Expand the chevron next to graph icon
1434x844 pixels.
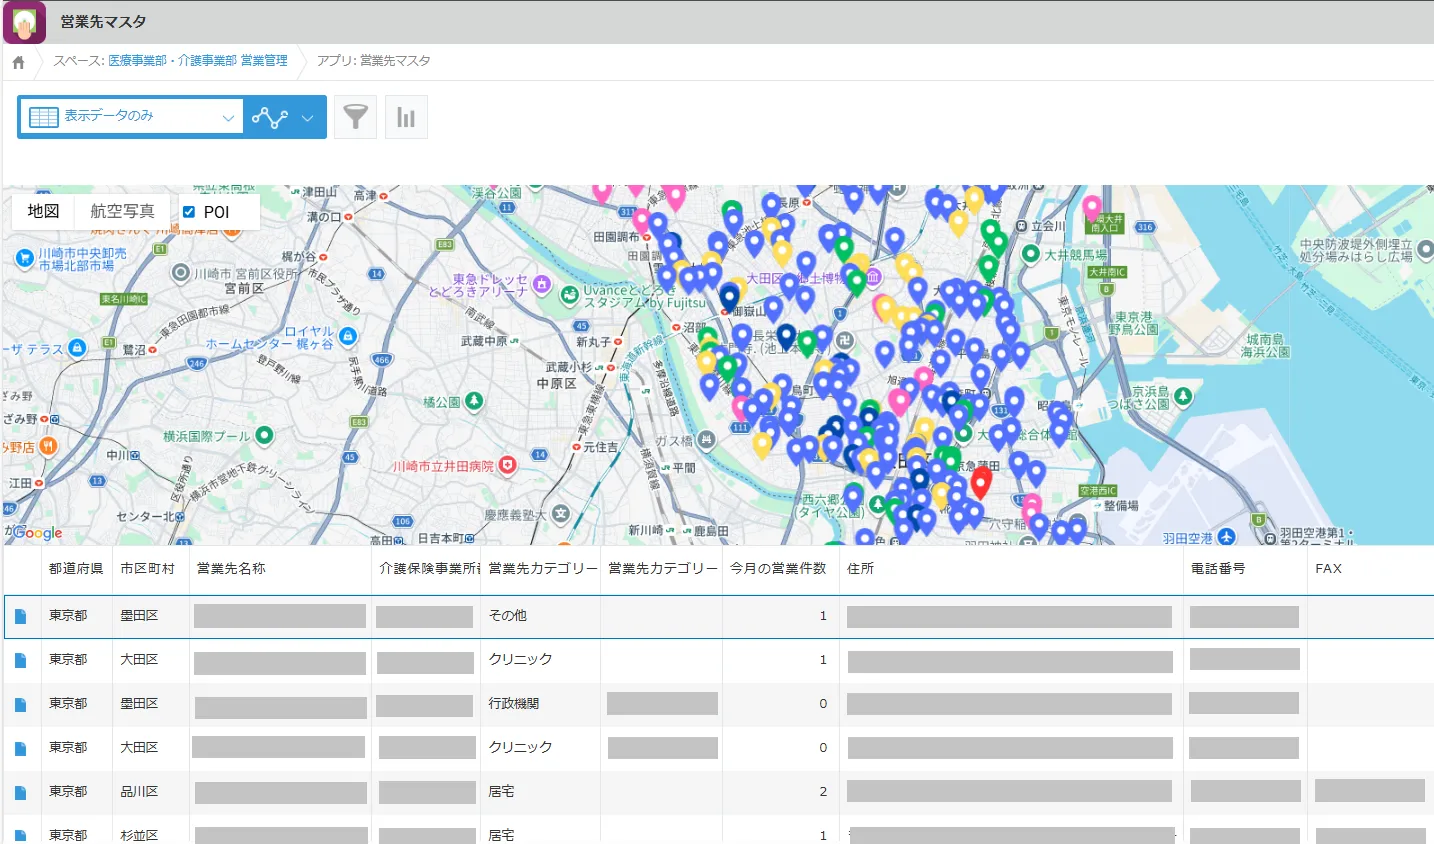308,118
